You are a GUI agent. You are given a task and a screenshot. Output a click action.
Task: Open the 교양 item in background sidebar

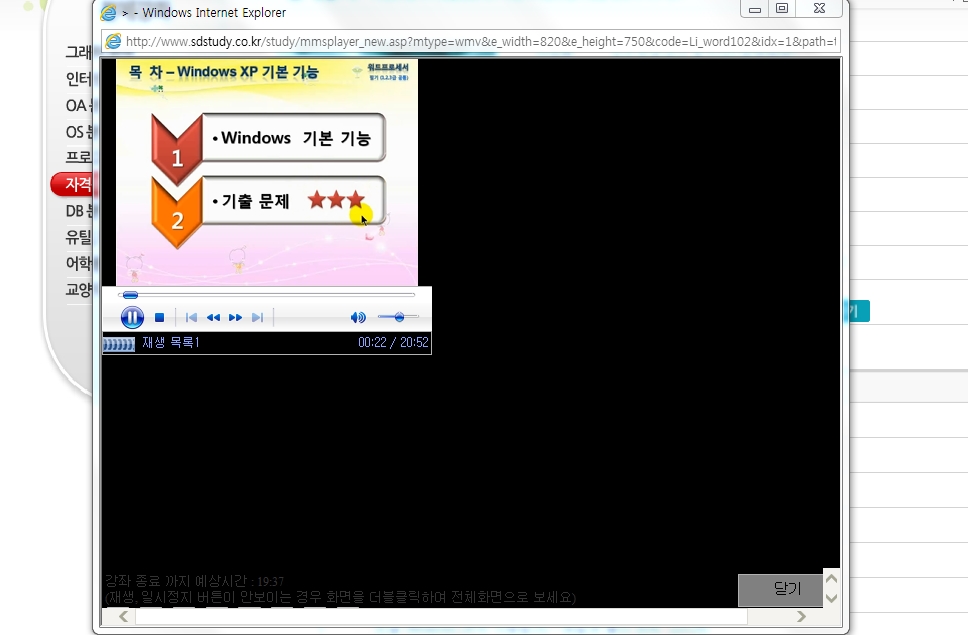(x=78, y=289)
